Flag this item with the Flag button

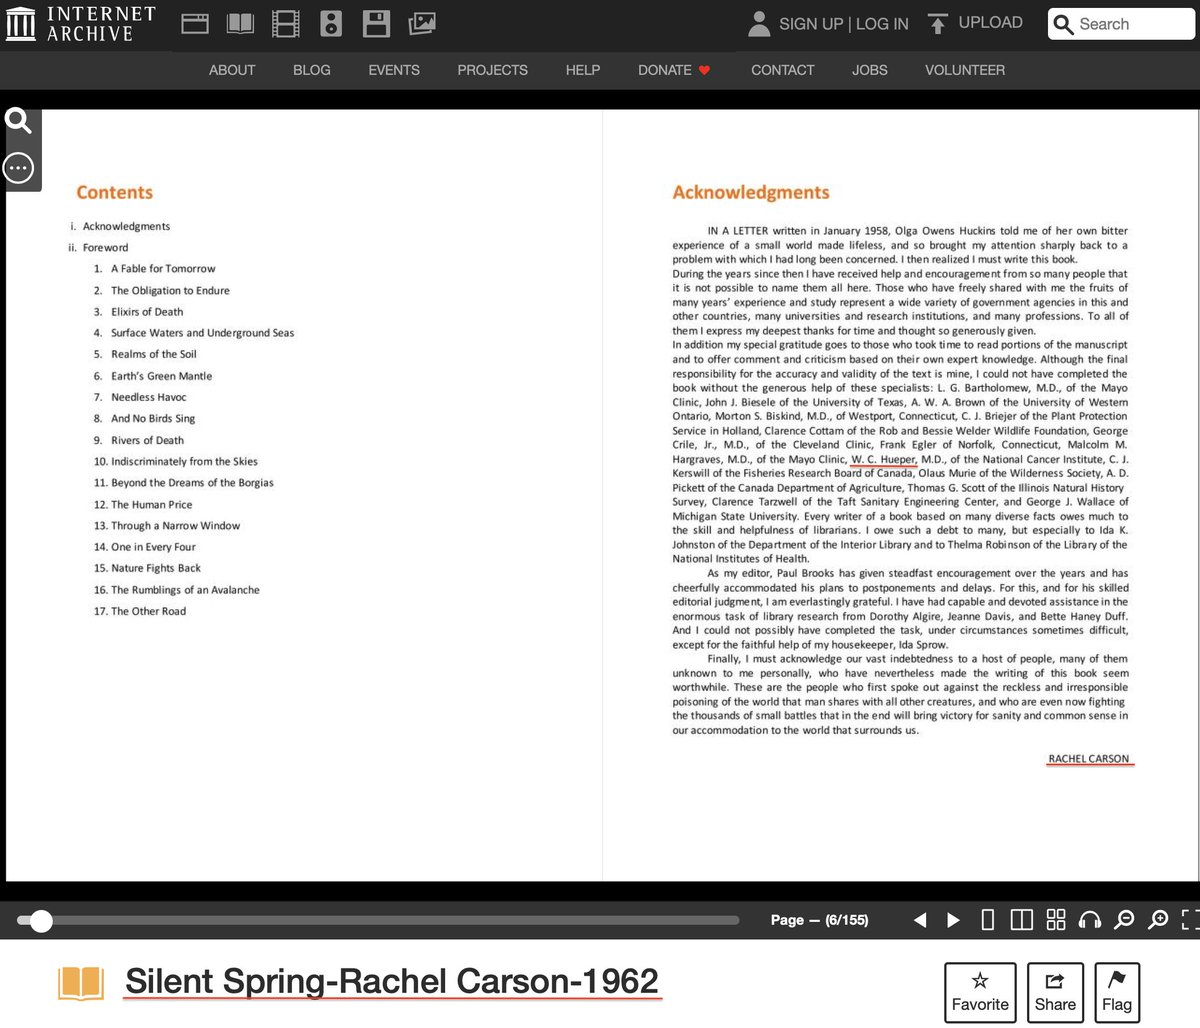[x=1117, y=993]
